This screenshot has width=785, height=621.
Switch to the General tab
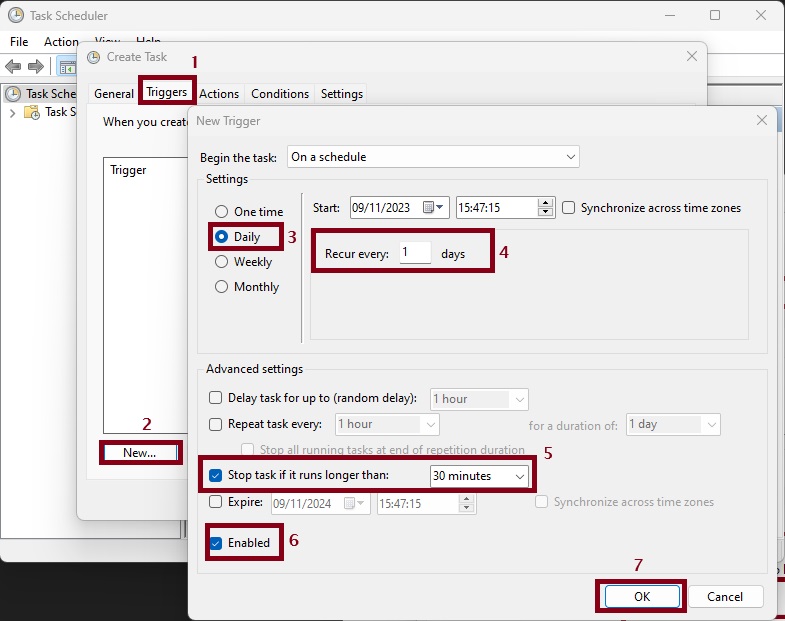click(114, 94)
